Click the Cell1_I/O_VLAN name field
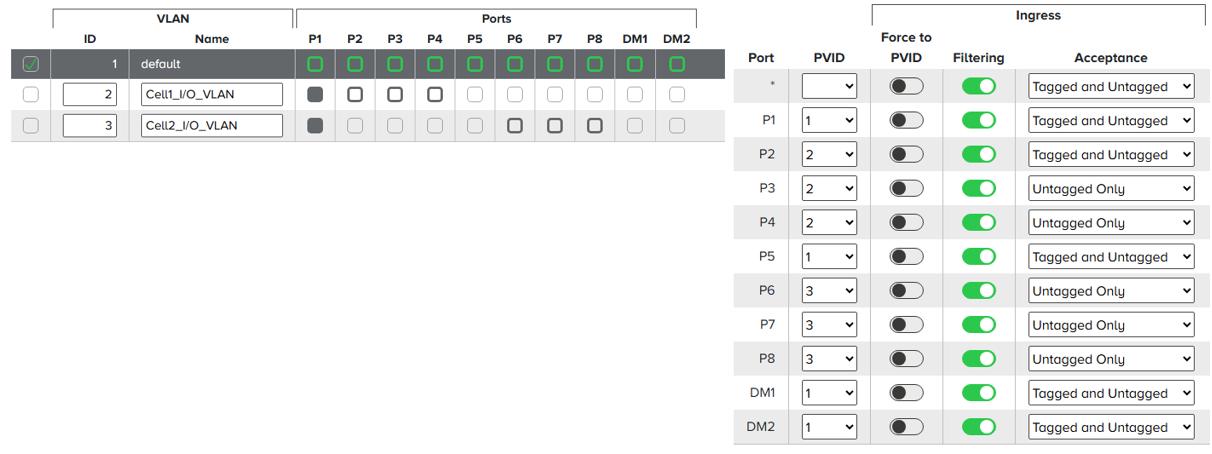The height and width of the screenshot is (454, 1212). pos(212,95)
